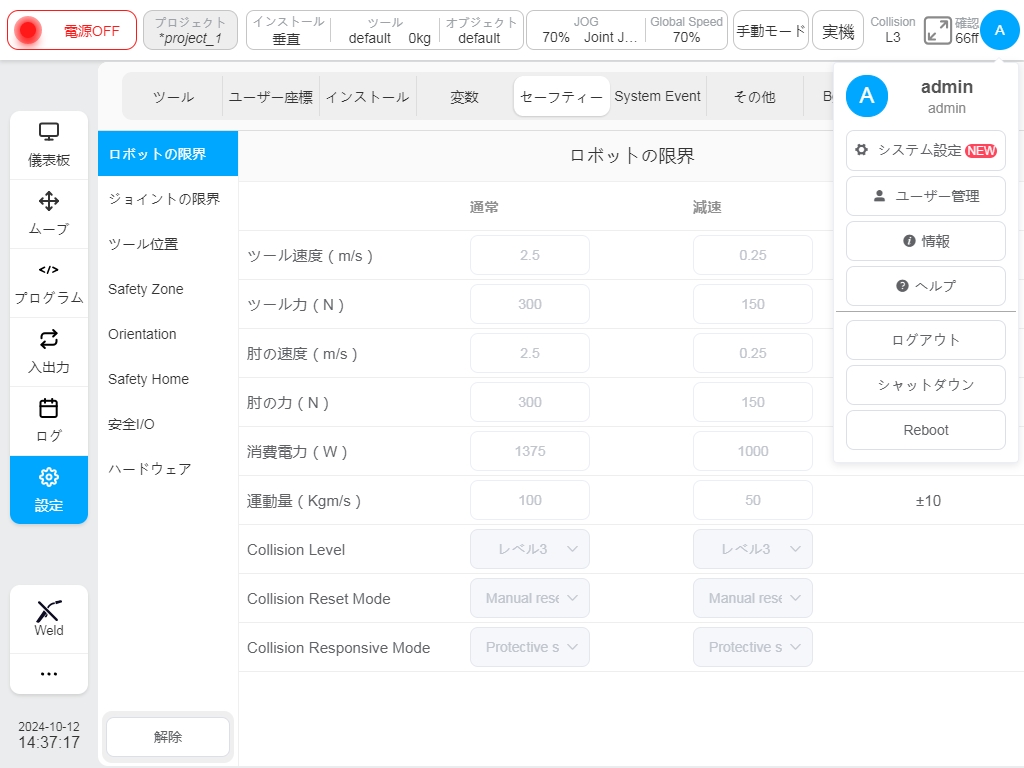Switch to the ツール tab
This screenshot has width=1024, height=768.
(x=173, y=97)
